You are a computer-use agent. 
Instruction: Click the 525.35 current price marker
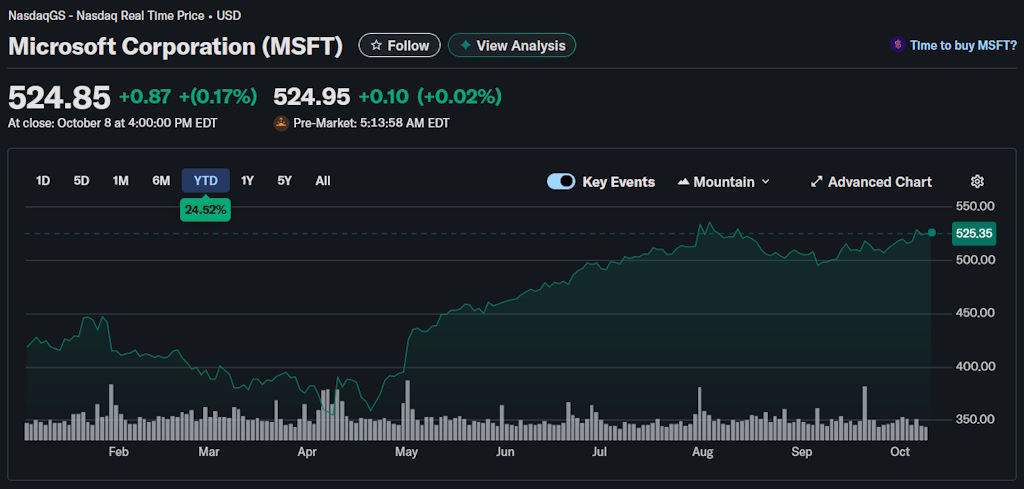[x=973, y=233]
